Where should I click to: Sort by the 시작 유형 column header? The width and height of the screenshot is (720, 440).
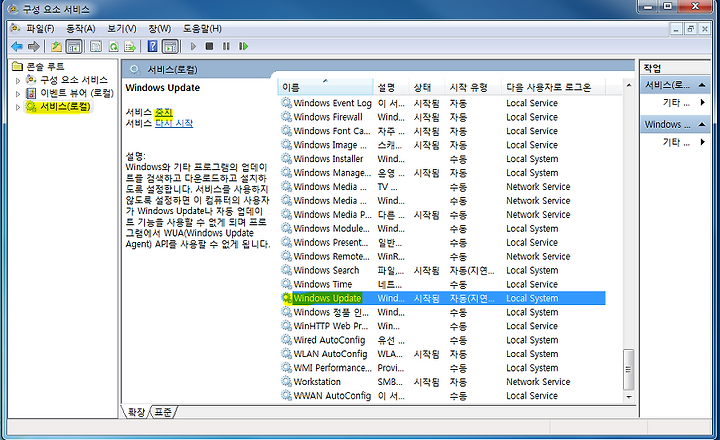[x=473, y=87]
